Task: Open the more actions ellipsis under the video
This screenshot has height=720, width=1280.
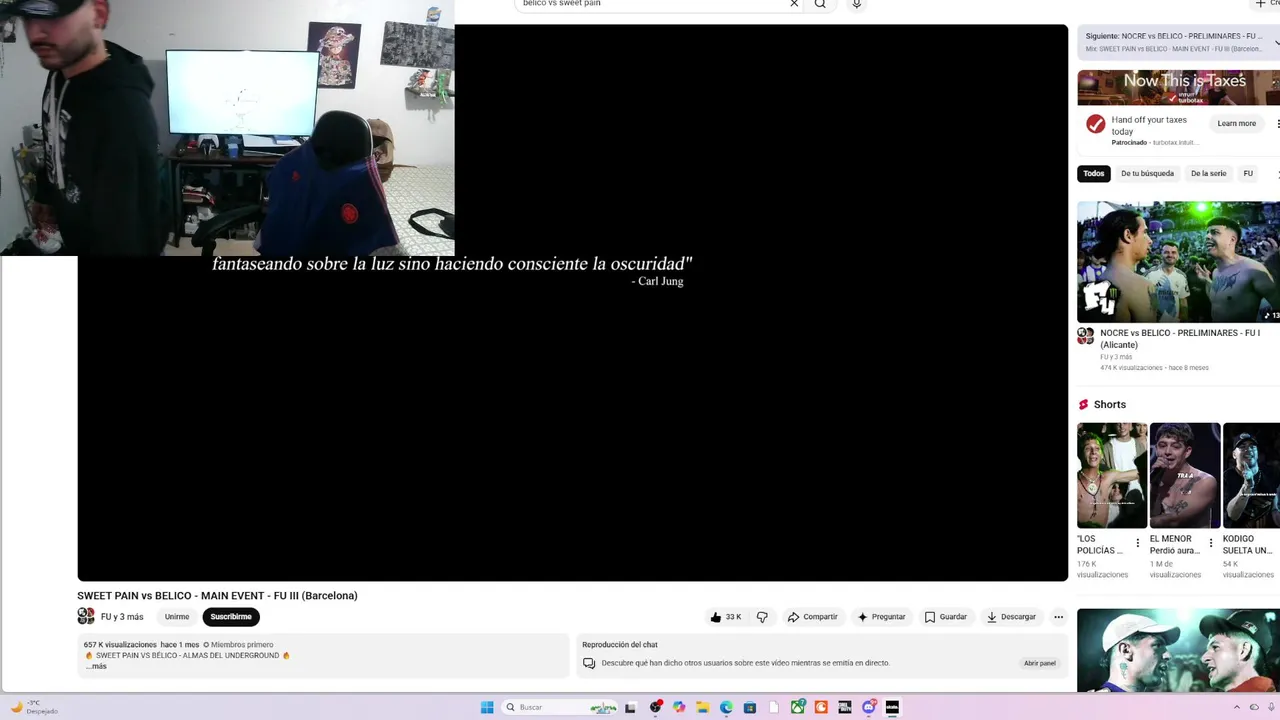Action: (x=1058, y=617)
